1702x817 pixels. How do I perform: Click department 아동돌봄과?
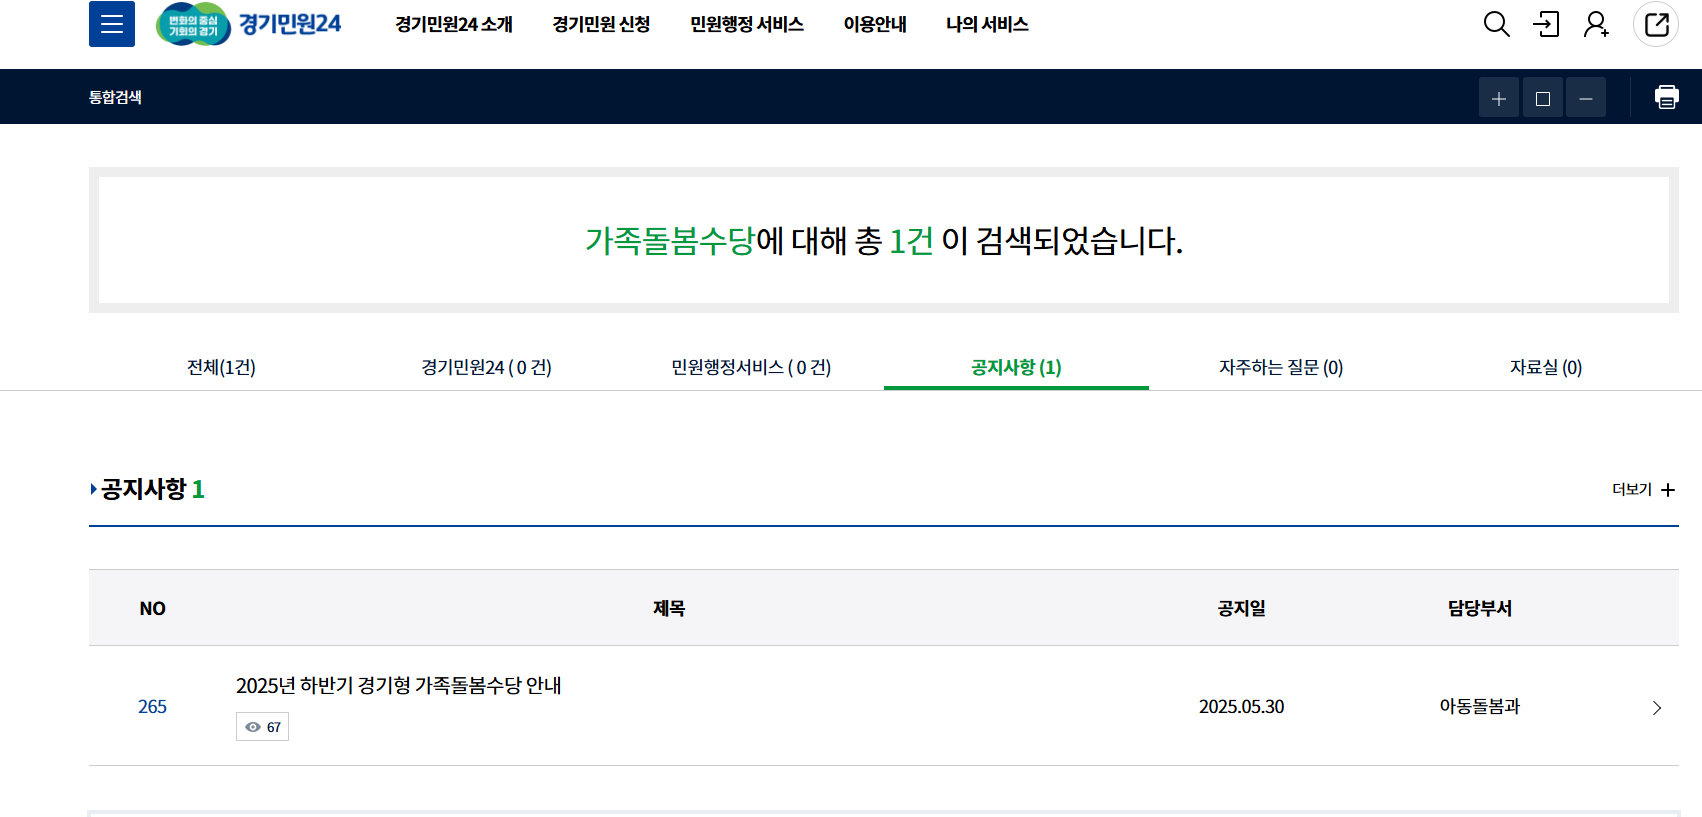click(1479, 706)
